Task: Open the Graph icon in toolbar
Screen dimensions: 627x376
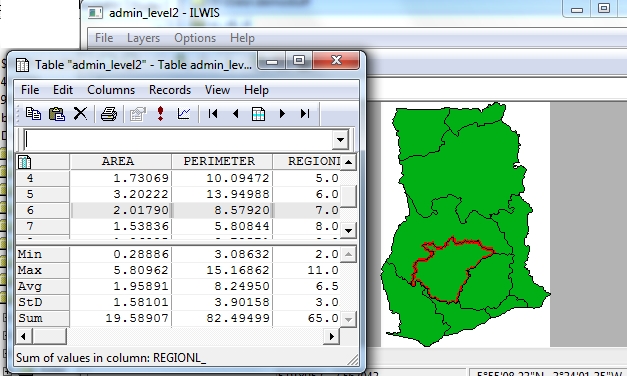Action: click(x=184, y=114)
